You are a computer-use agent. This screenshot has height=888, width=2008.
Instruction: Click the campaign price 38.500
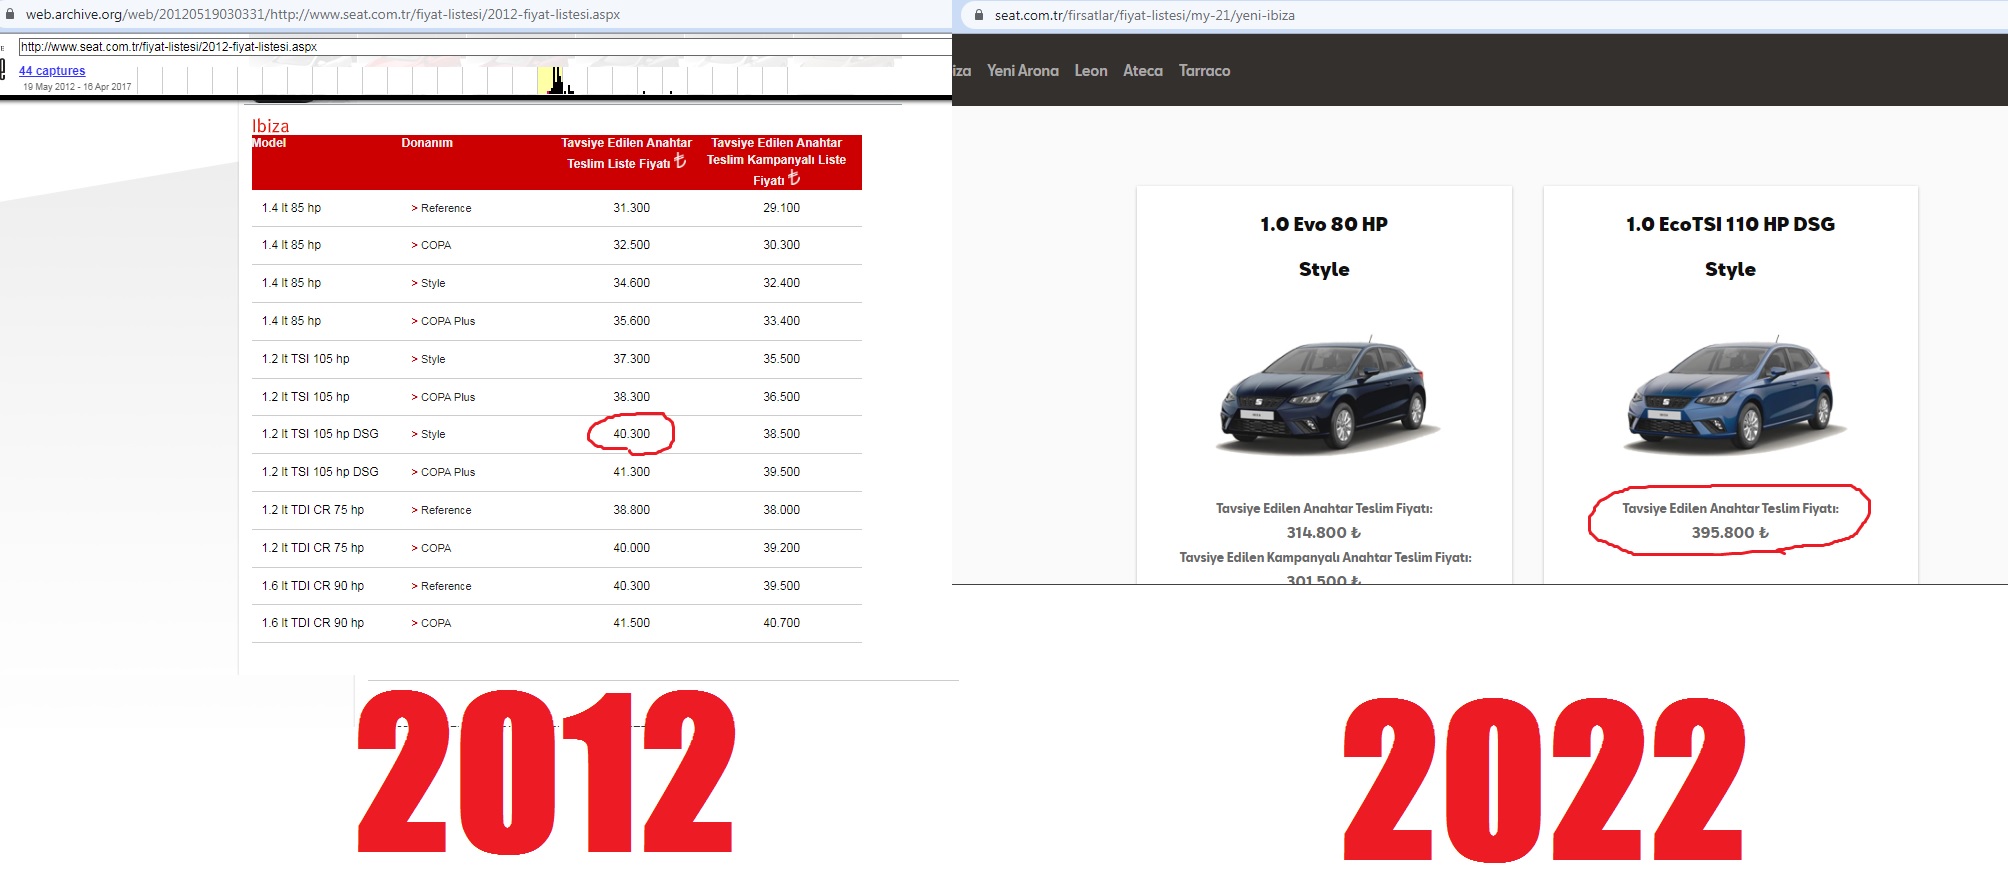(x=781, y=434)
